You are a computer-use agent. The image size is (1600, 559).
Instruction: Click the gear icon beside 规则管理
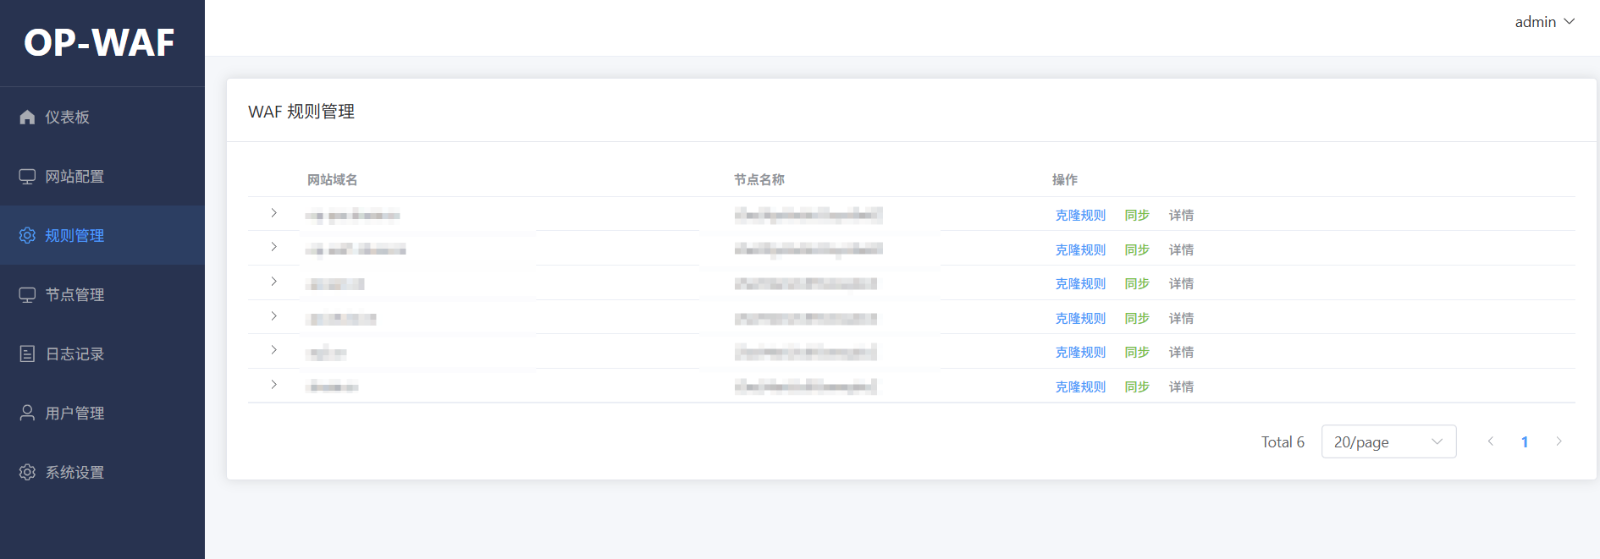point(27,235)
